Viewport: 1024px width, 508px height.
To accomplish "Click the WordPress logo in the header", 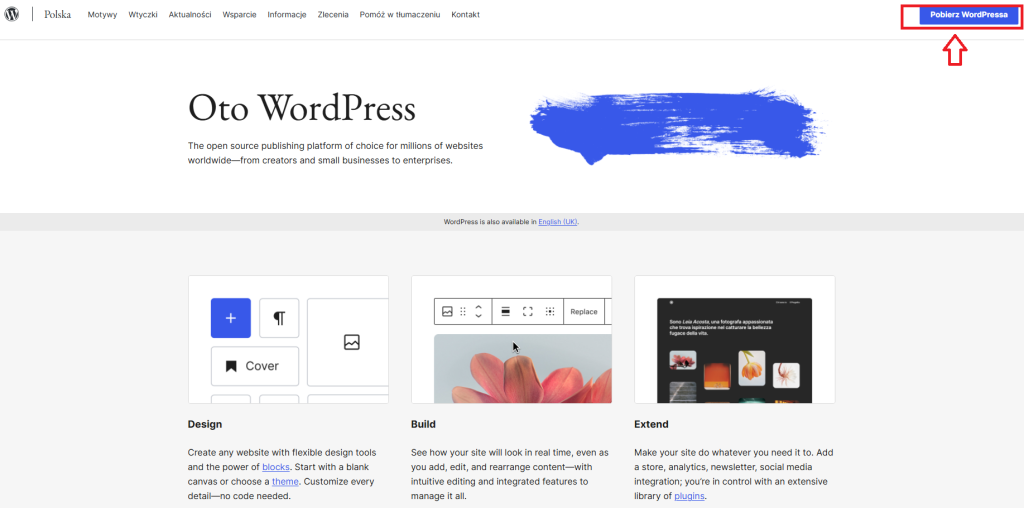I will click(12, 15).
